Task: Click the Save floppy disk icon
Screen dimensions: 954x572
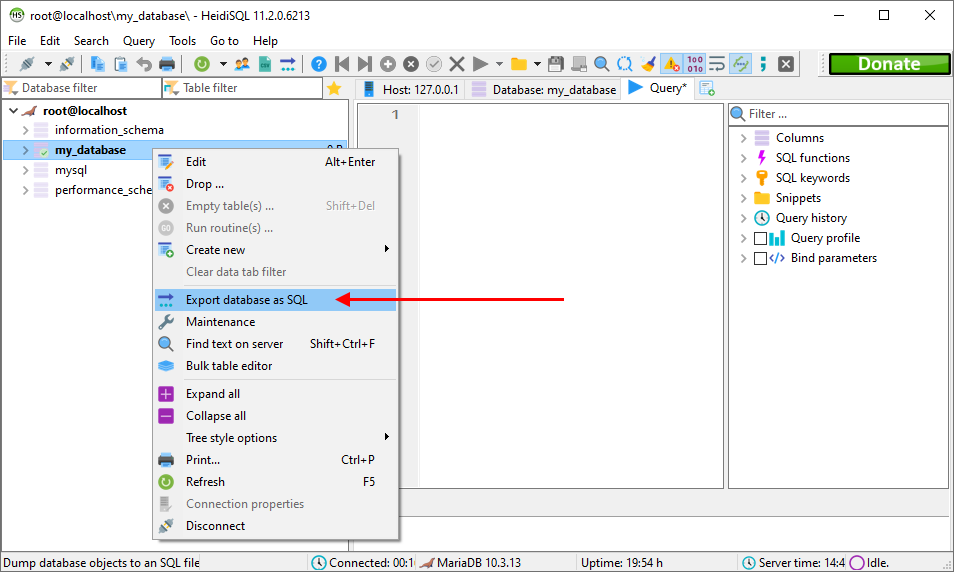Action: (x=555, y=64)
